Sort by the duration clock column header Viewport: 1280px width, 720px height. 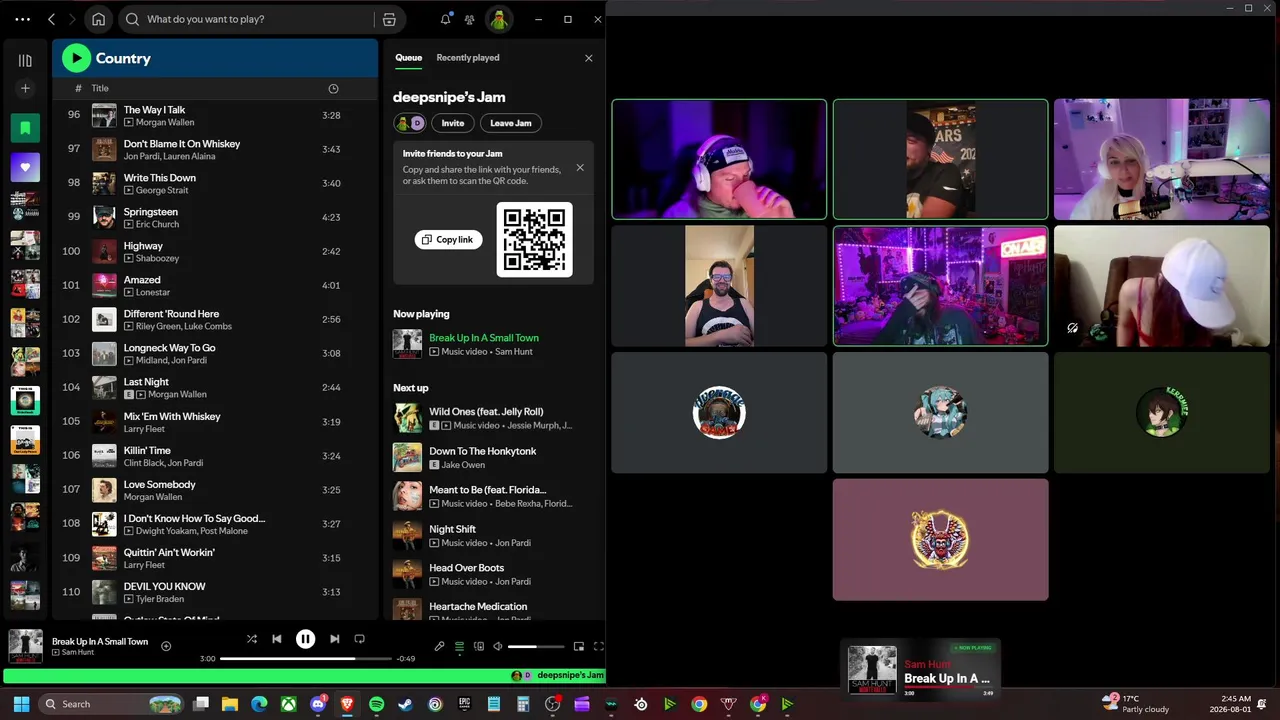coord(333,88)
